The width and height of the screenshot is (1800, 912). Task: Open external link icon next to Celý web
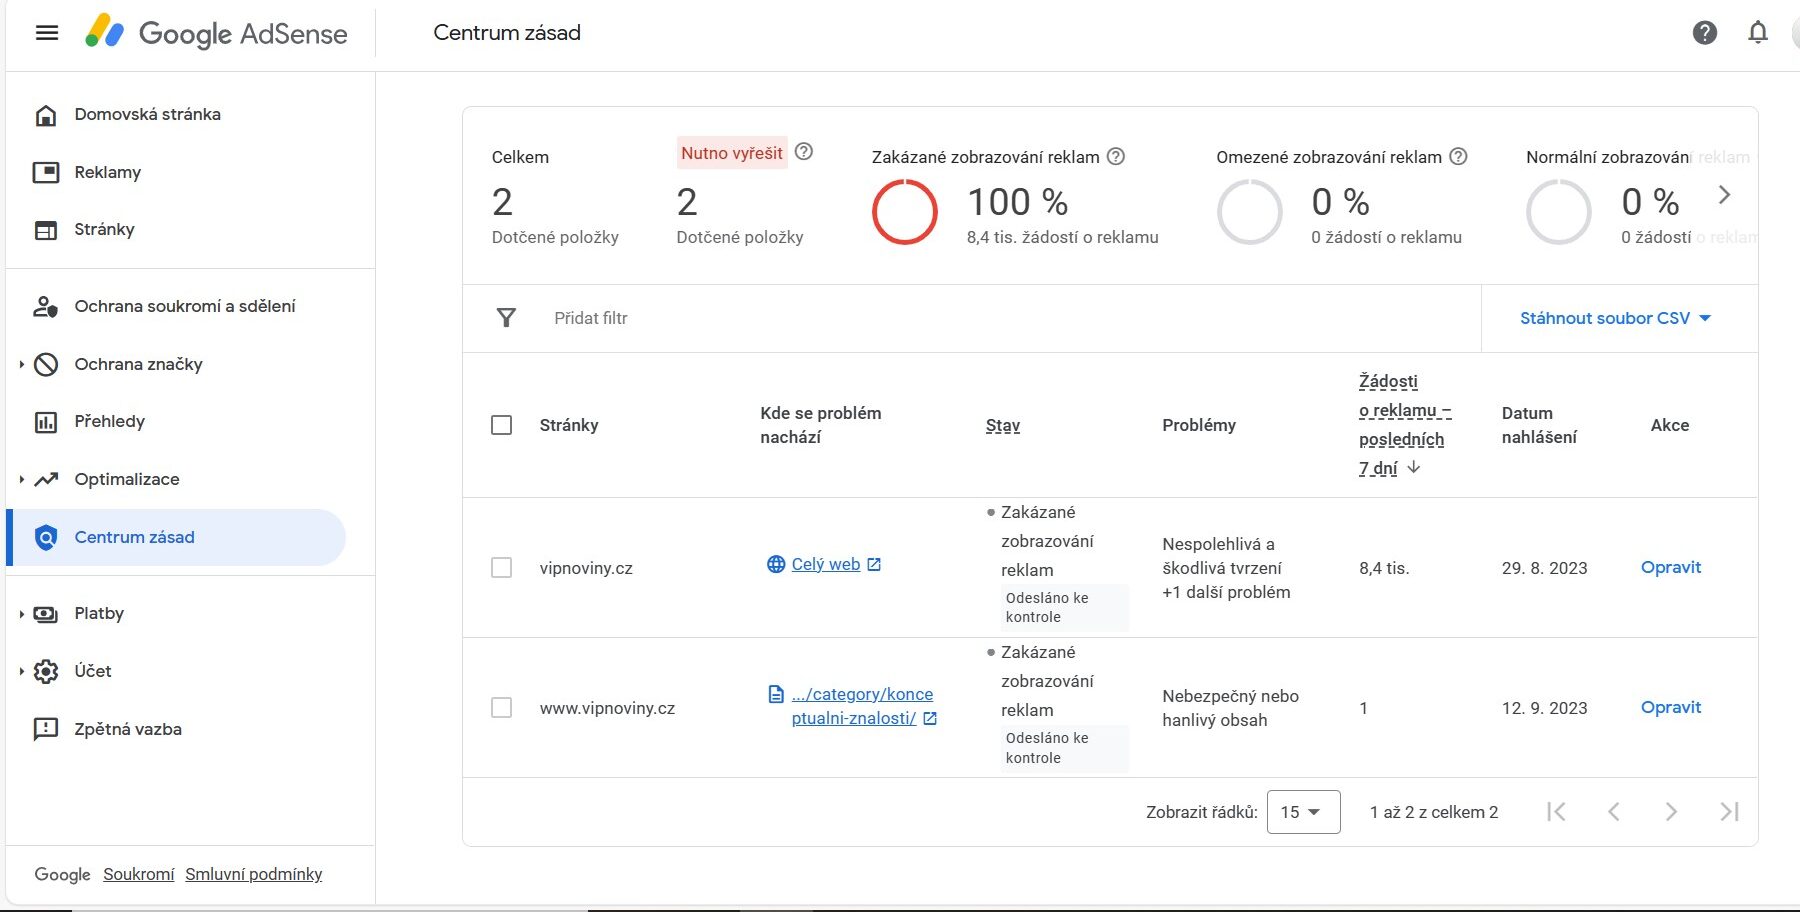click(x=874, y=564)
